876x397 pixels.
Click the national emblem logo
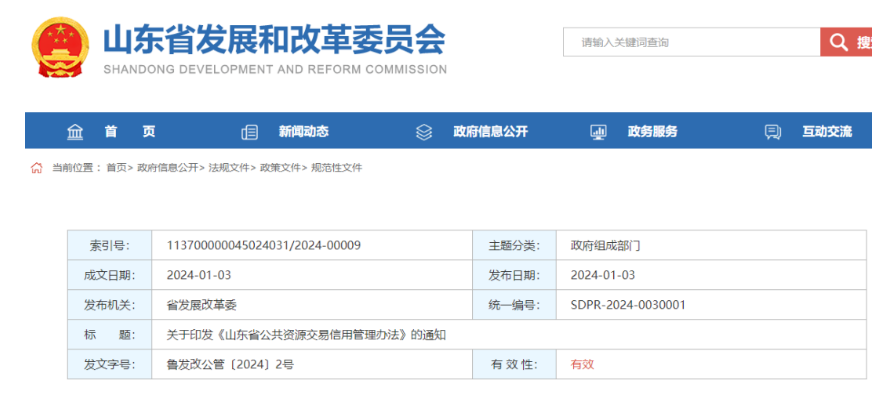[60, 47]
